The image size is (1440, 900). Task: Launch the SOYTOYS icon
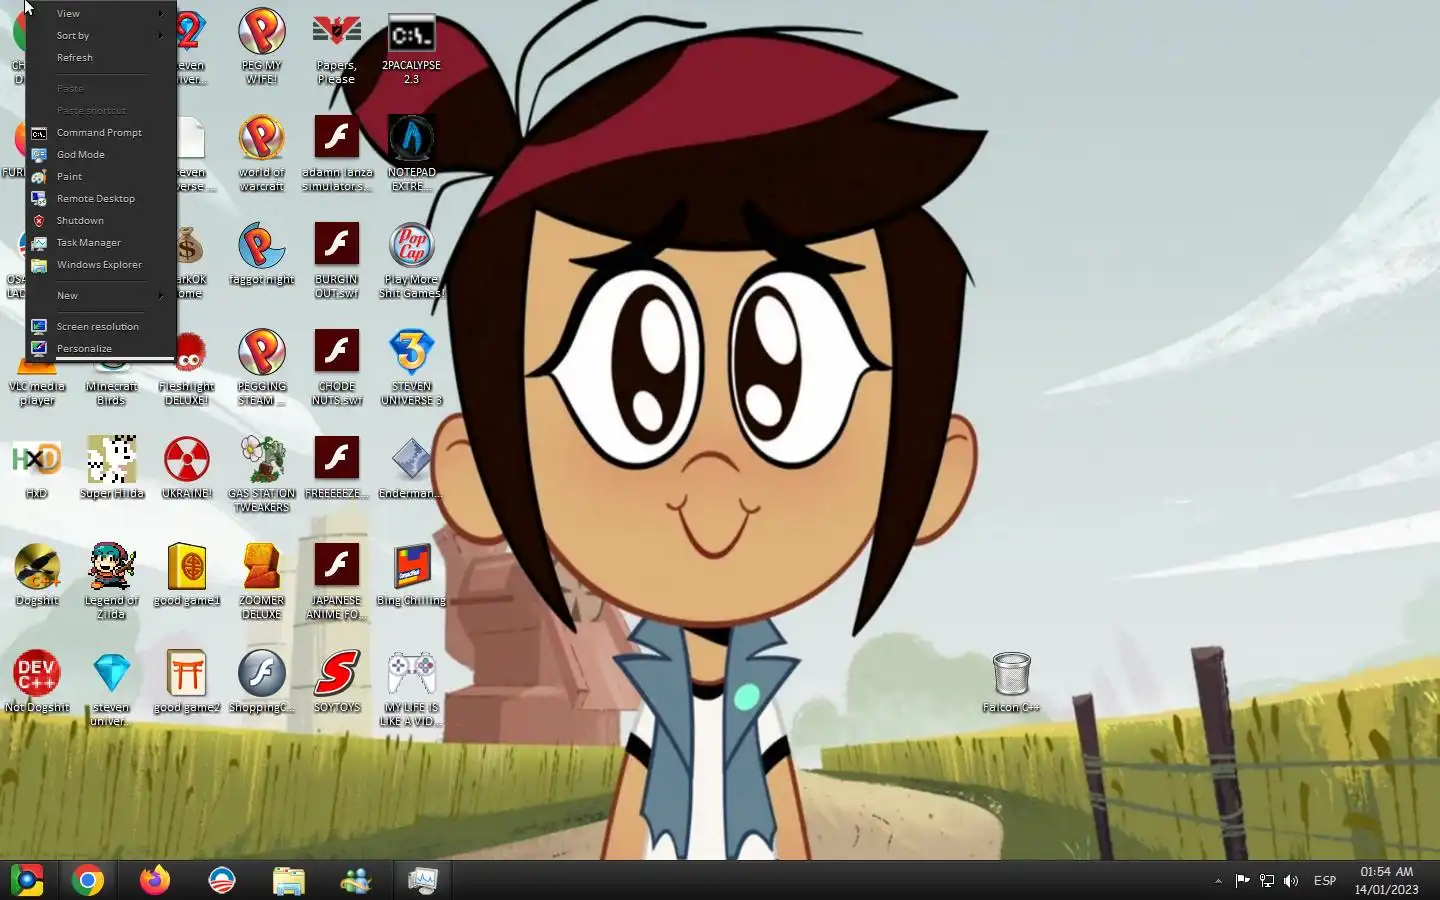coord(336,681)
